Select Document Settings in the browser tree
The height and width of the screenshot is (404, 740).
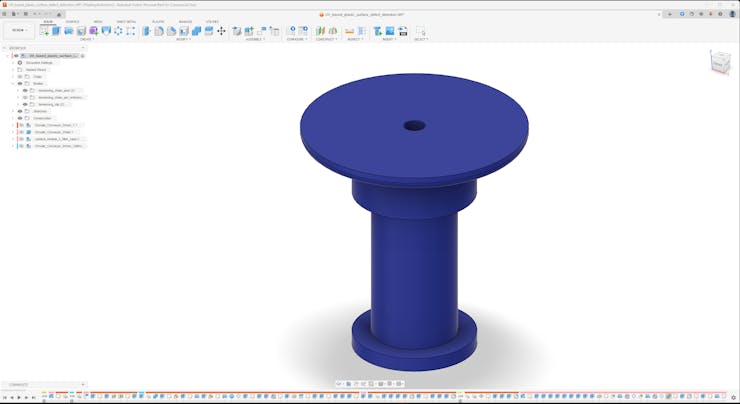(x=39, y=62)
